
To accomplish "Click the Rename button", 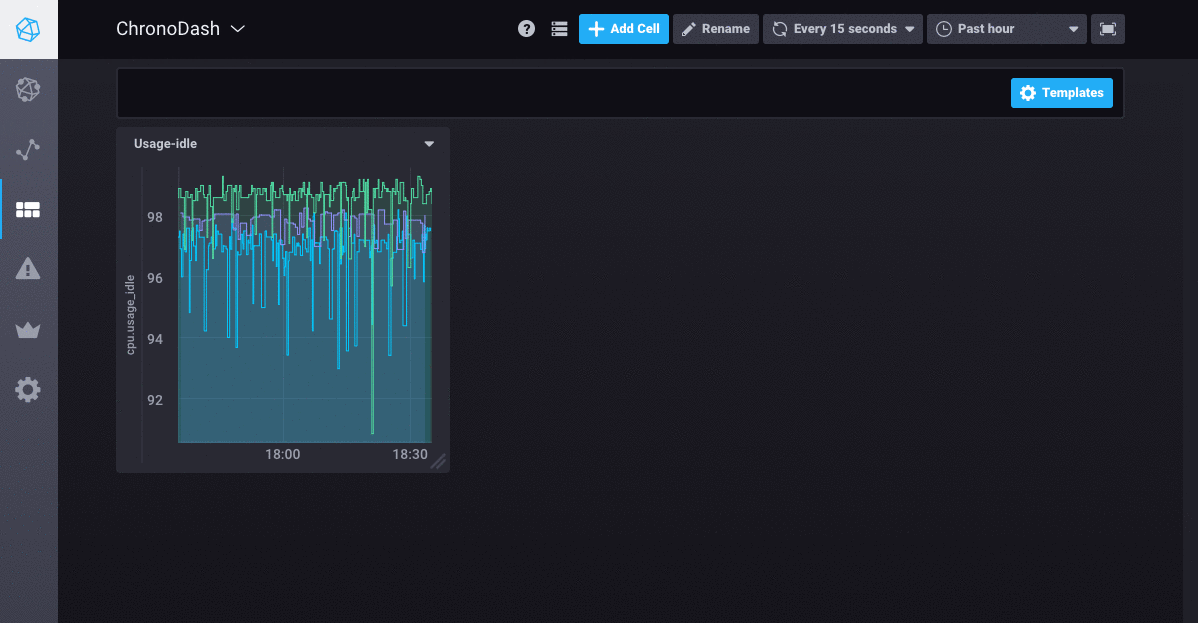I will pyautogui.click(x=715, y=29).
